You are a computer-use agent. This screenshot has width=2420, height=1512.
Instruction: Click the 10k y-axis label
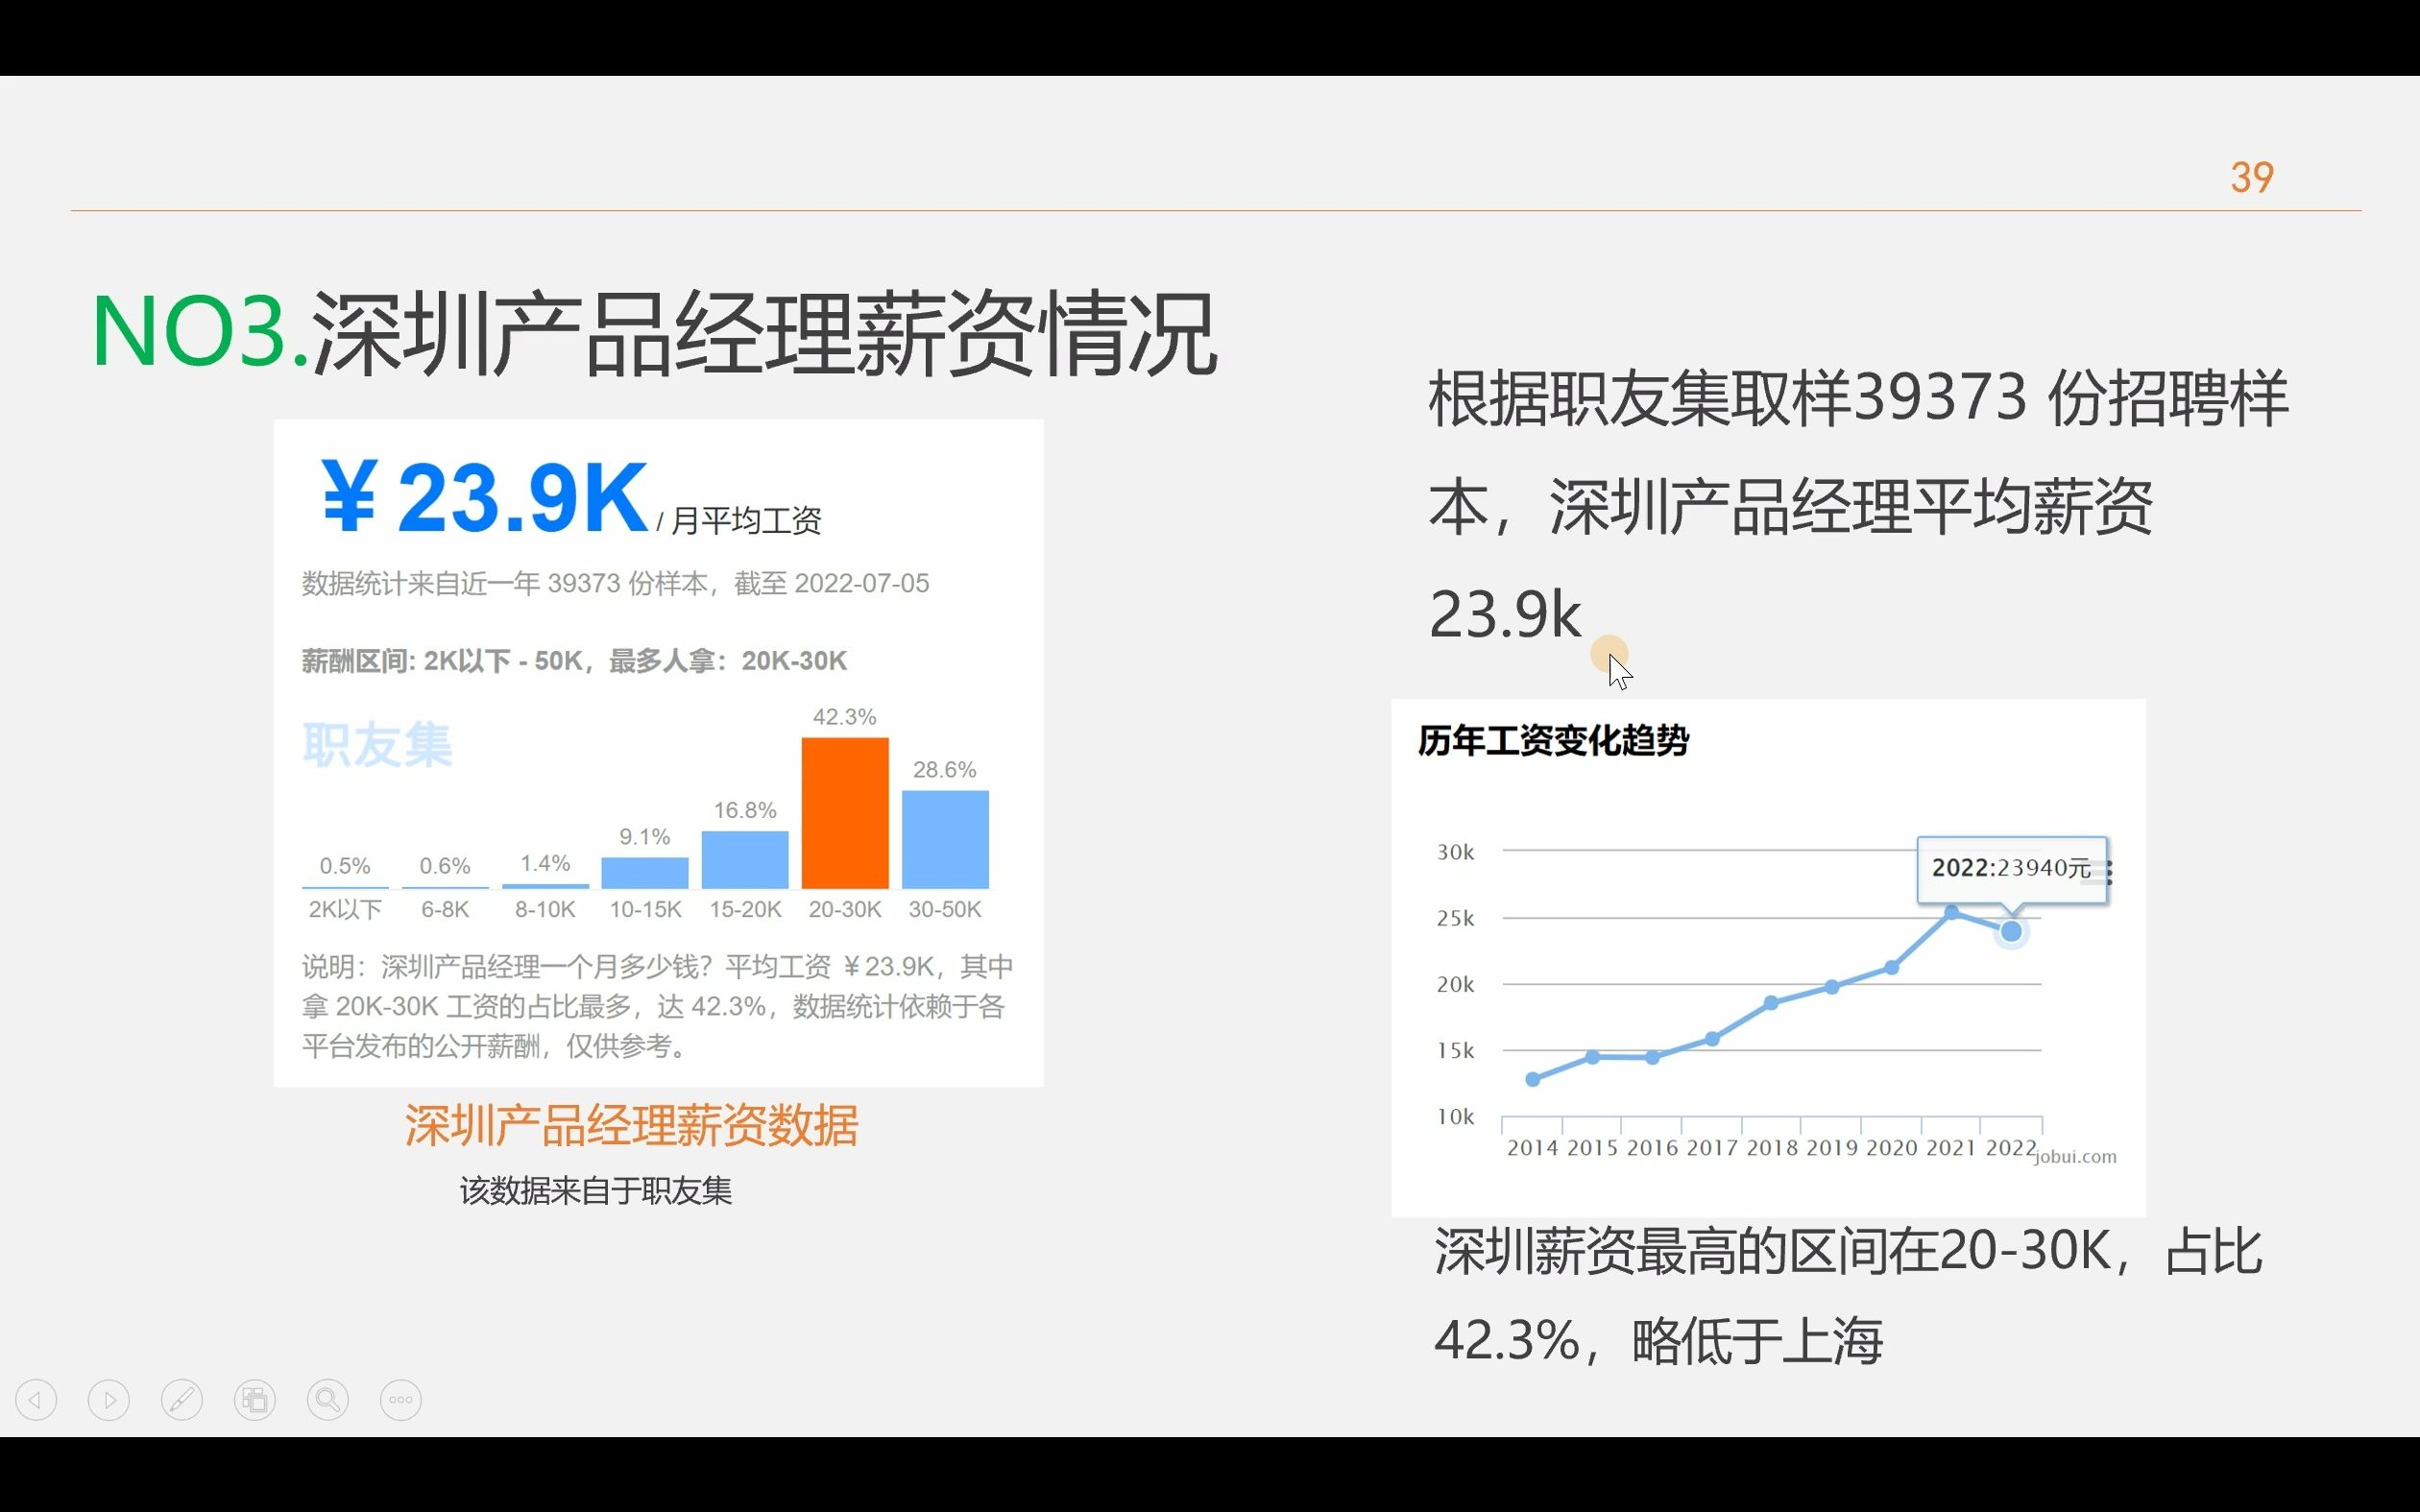(1455, 1116)
